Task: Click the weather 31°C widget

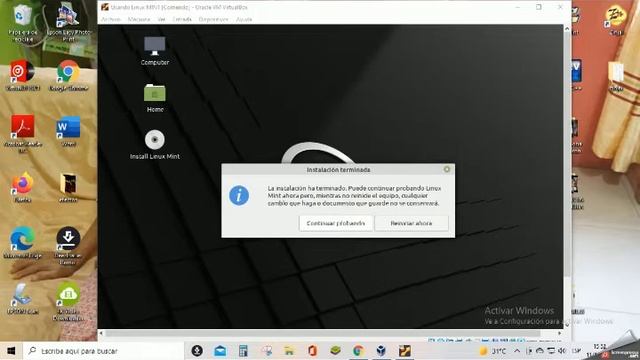Action: 493,351
